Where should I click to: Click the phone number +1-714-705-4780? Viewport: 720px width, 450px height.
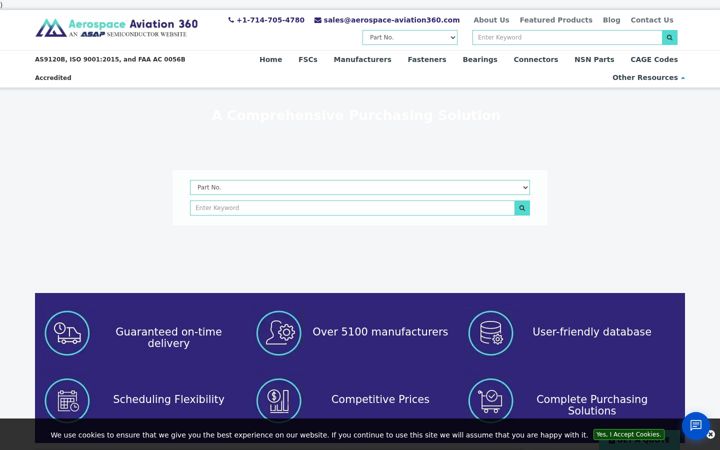[x=270, y=20]
